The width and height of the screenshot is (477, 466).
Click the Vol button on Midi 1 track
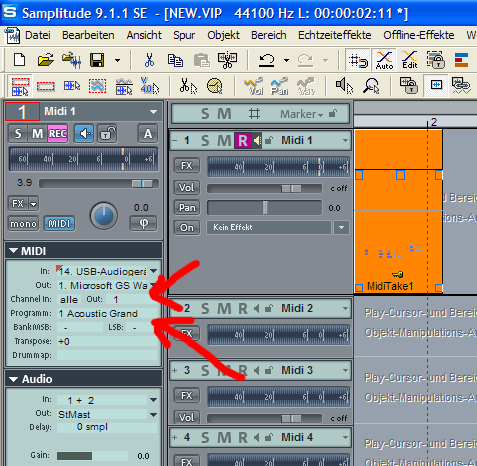pyautogui.click(x=187, y=188)
